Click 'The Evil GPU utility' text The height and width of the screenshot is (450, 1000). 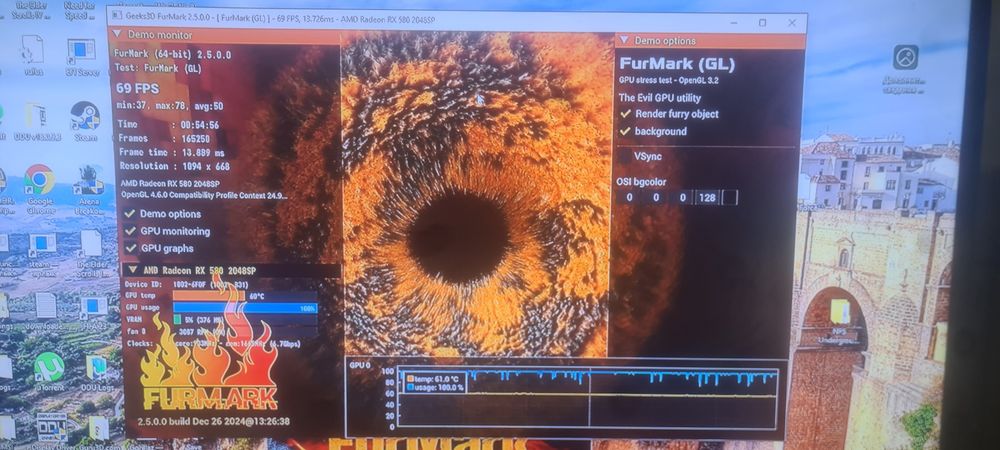(x=659, y=98)
